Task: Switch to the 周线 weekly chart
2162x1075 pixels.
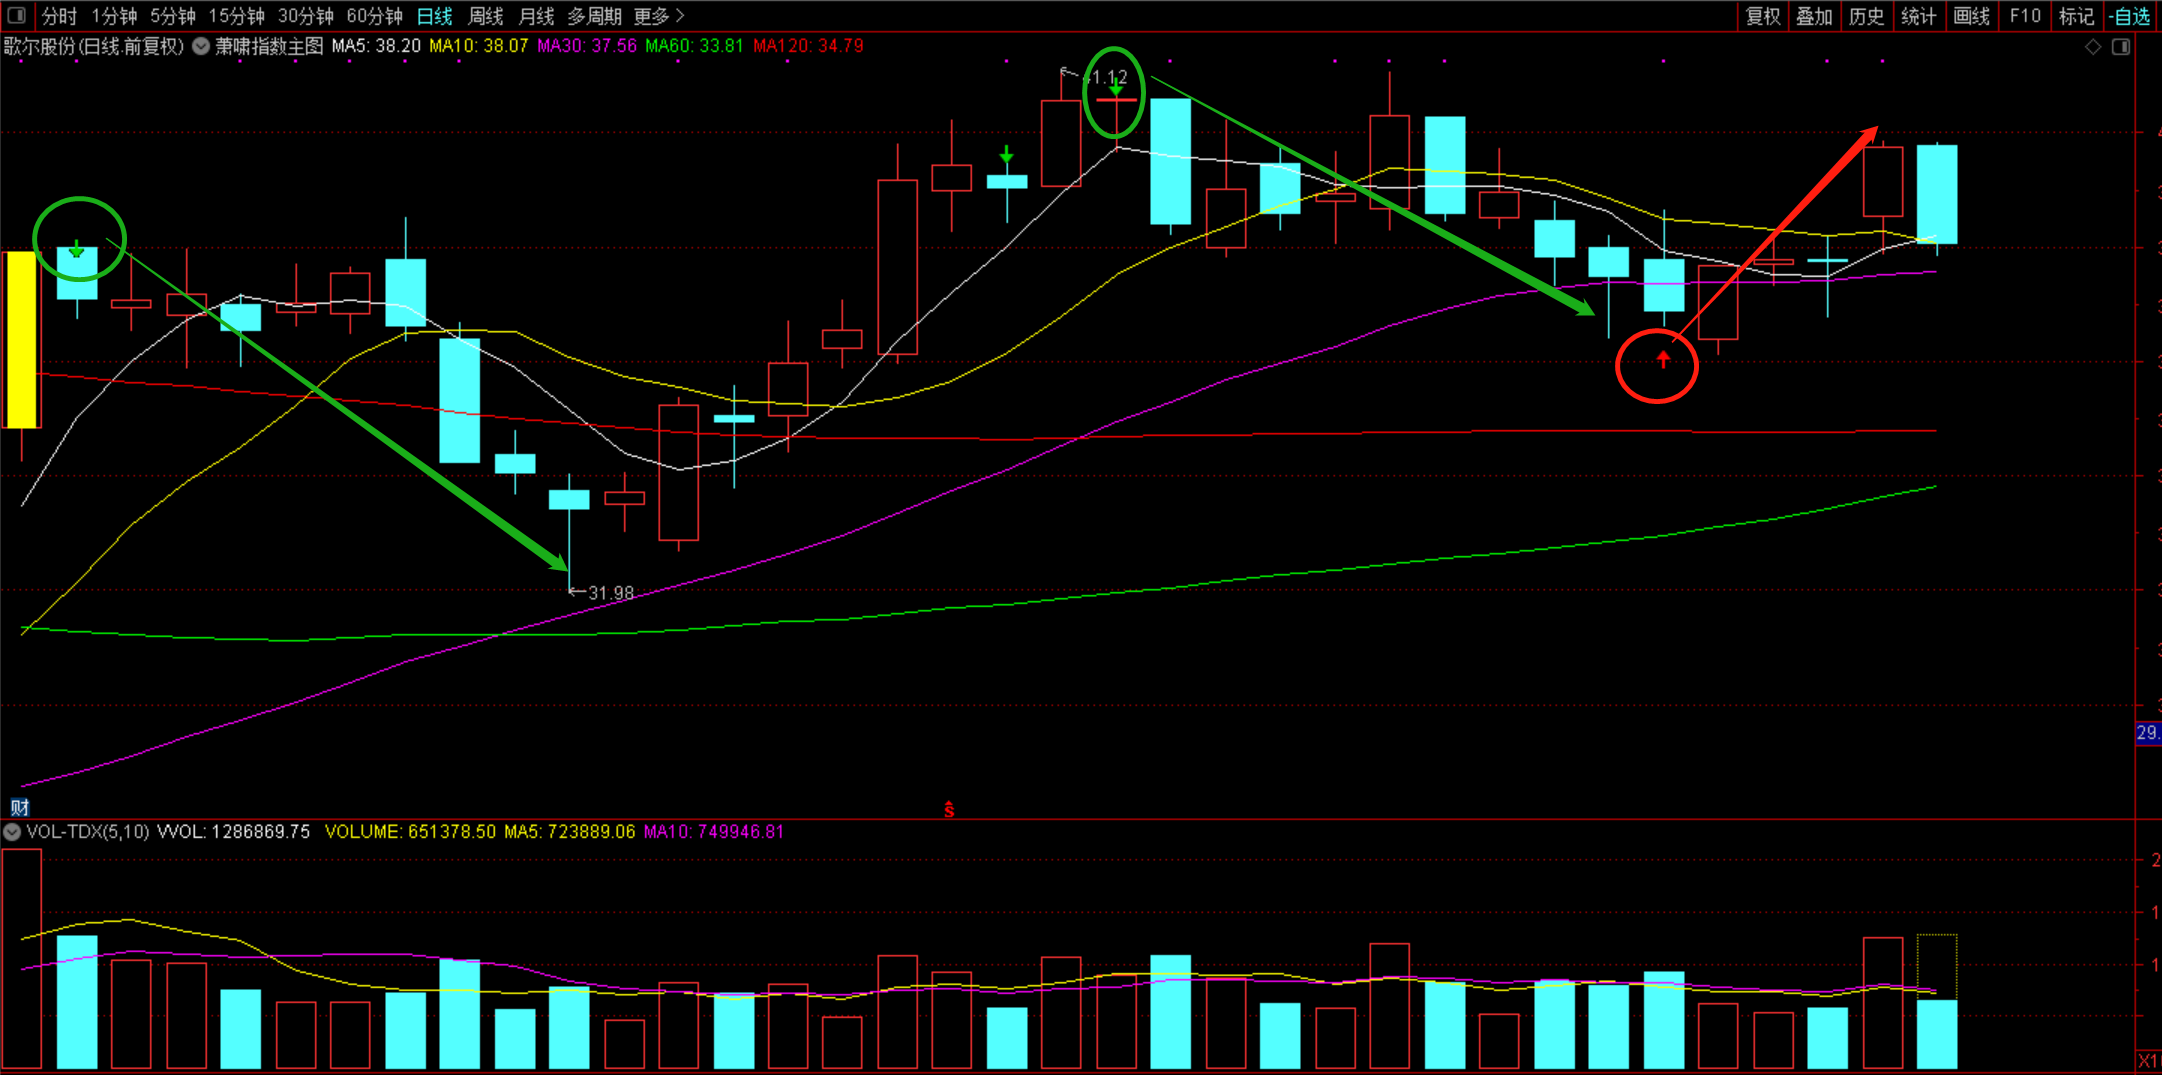Action: click(x=485, y=16)
